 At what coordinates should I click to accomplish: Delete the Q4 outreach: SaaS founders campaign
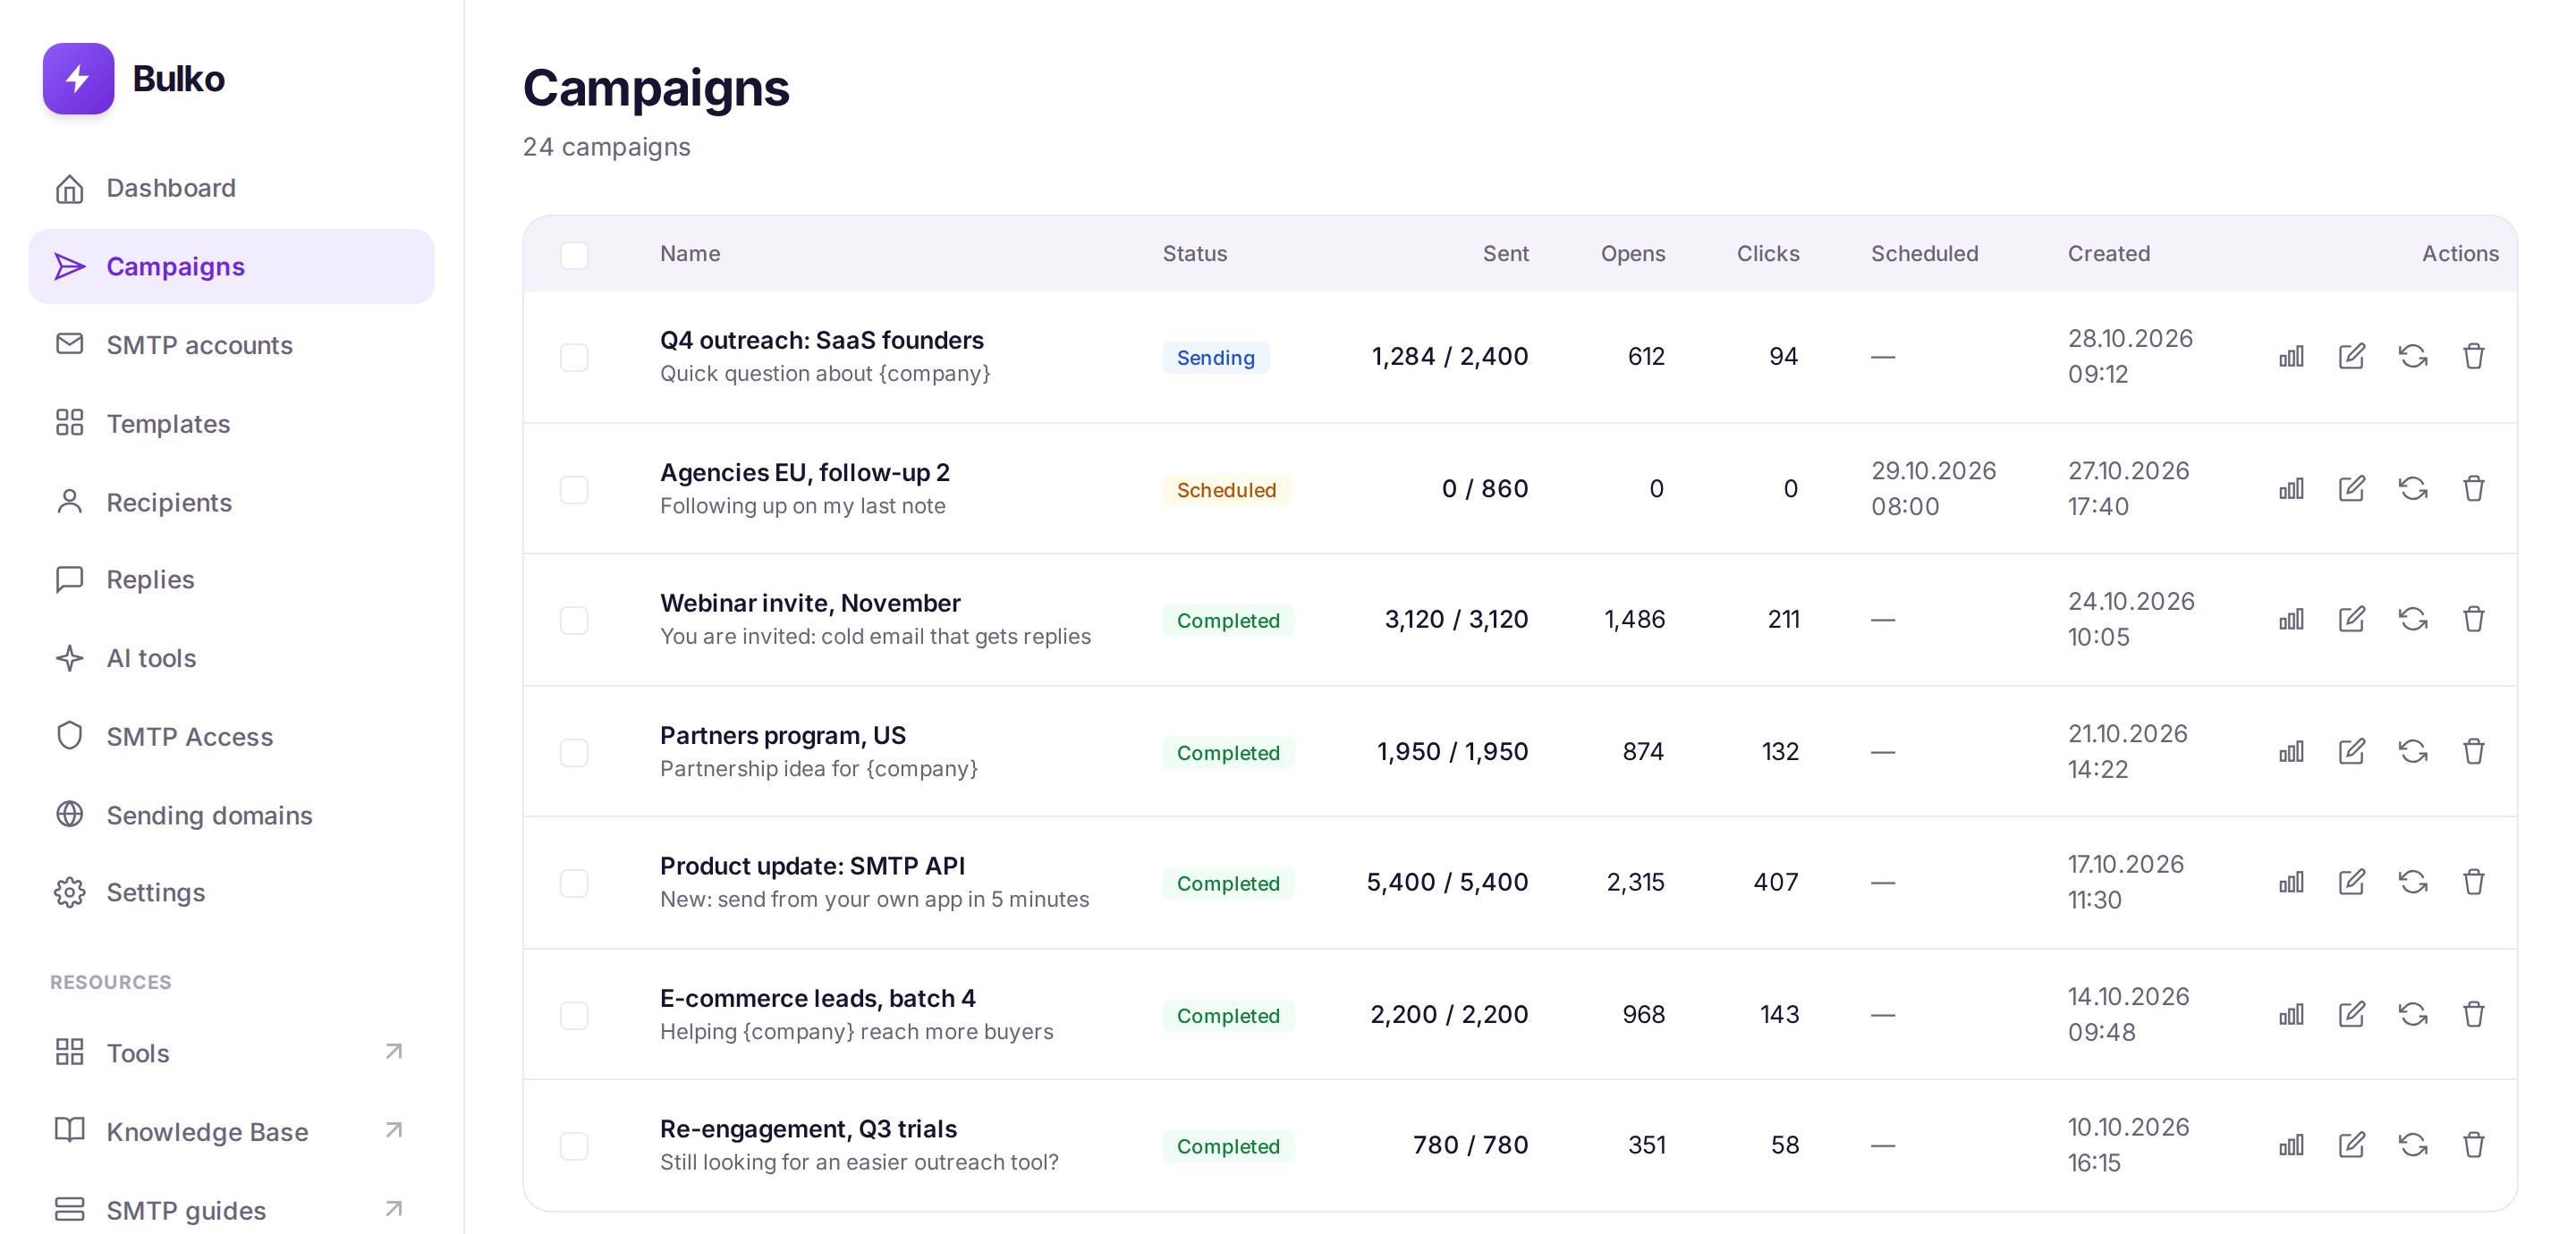tap(2474, 356)
